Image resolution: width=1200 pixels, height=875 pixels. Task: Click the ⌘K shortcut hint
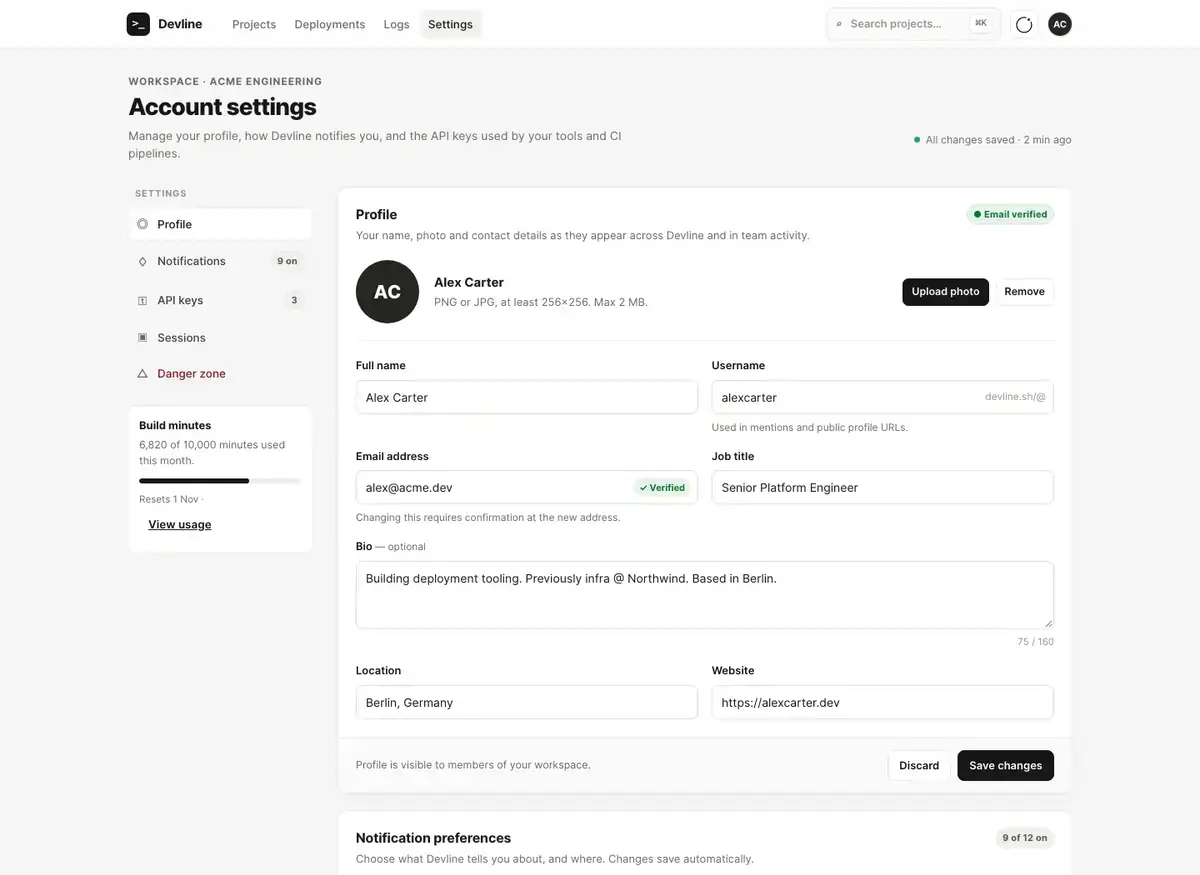pyautogui.click(x=981, y=23)
